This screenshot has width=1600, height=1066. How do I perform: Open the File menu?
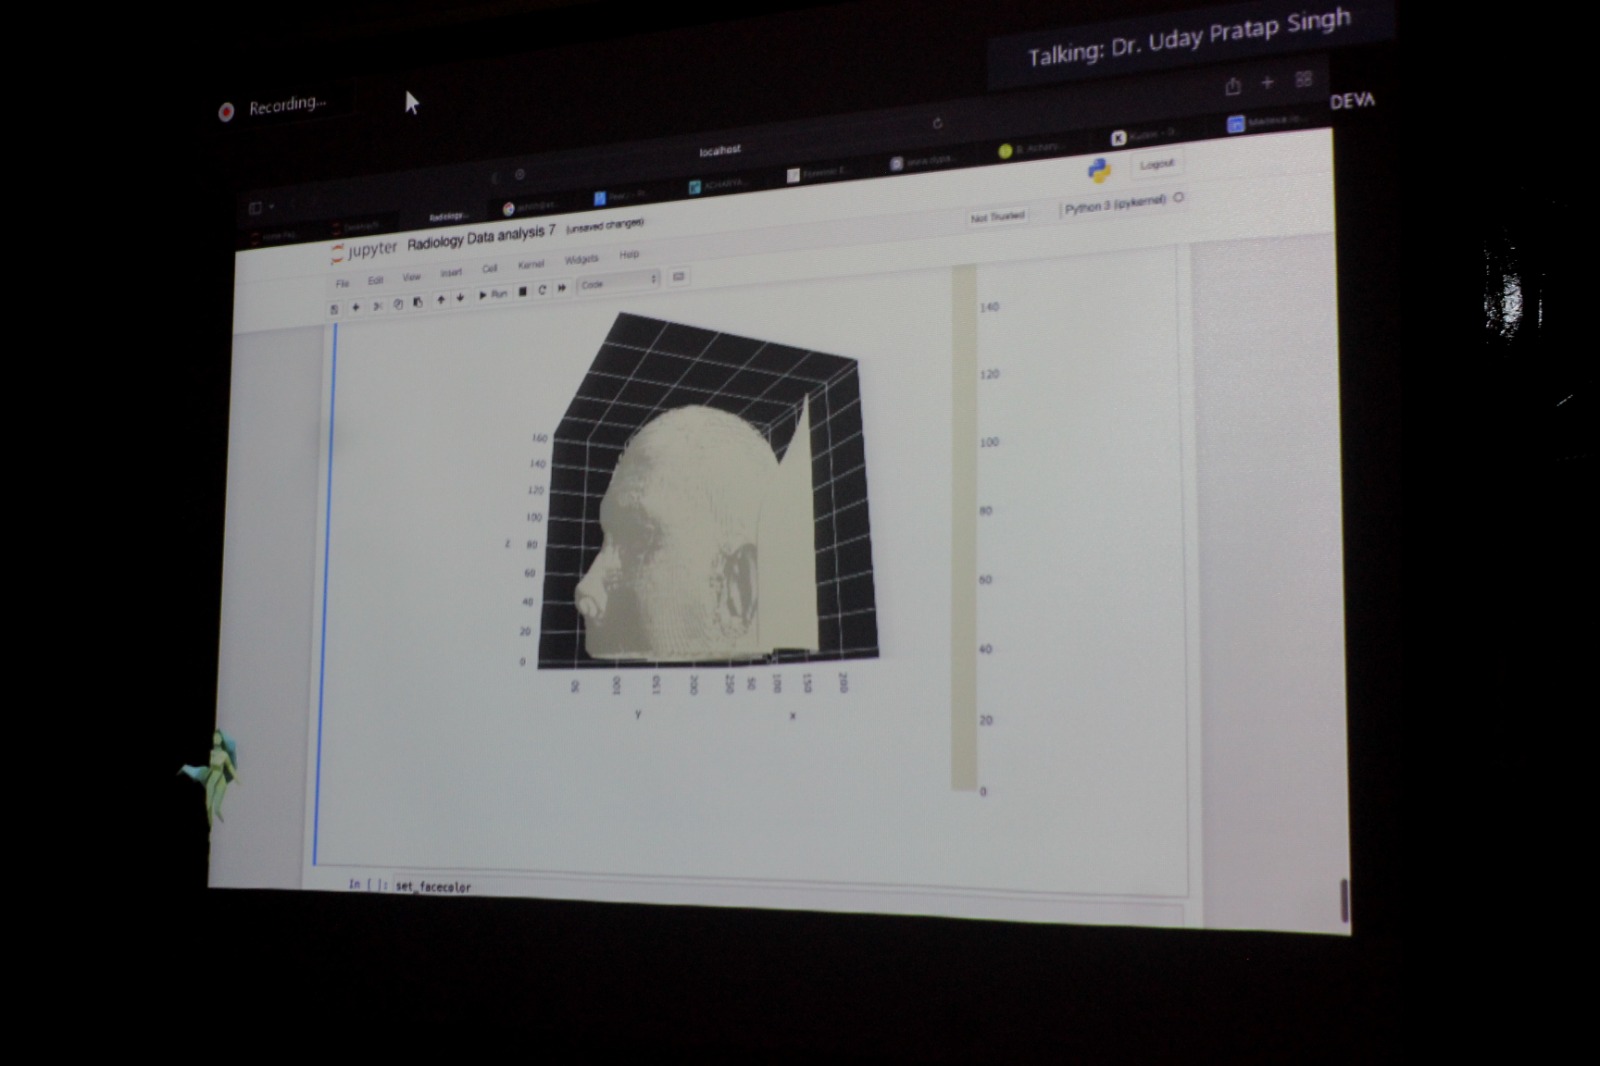pos(343,284)
